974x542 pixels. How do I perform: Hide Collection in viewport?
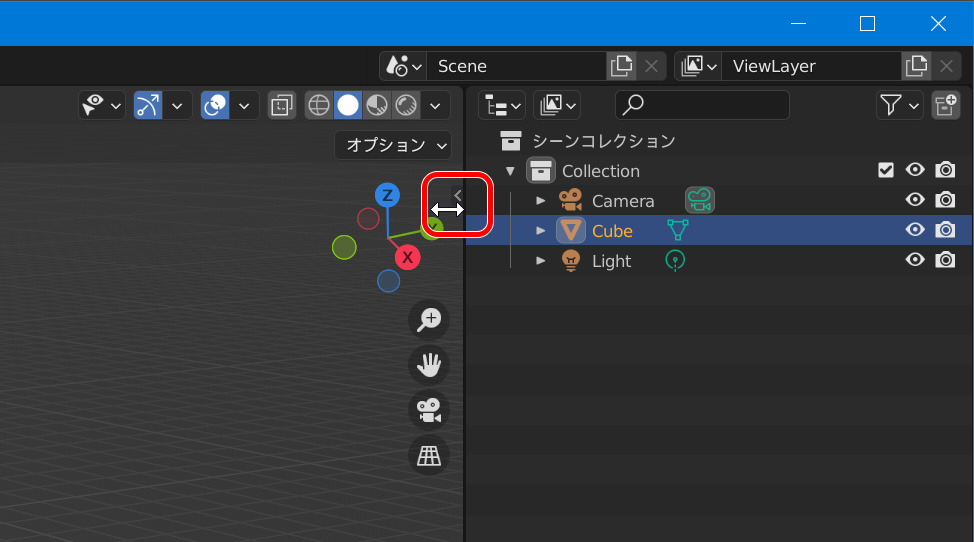pos(915,169)
